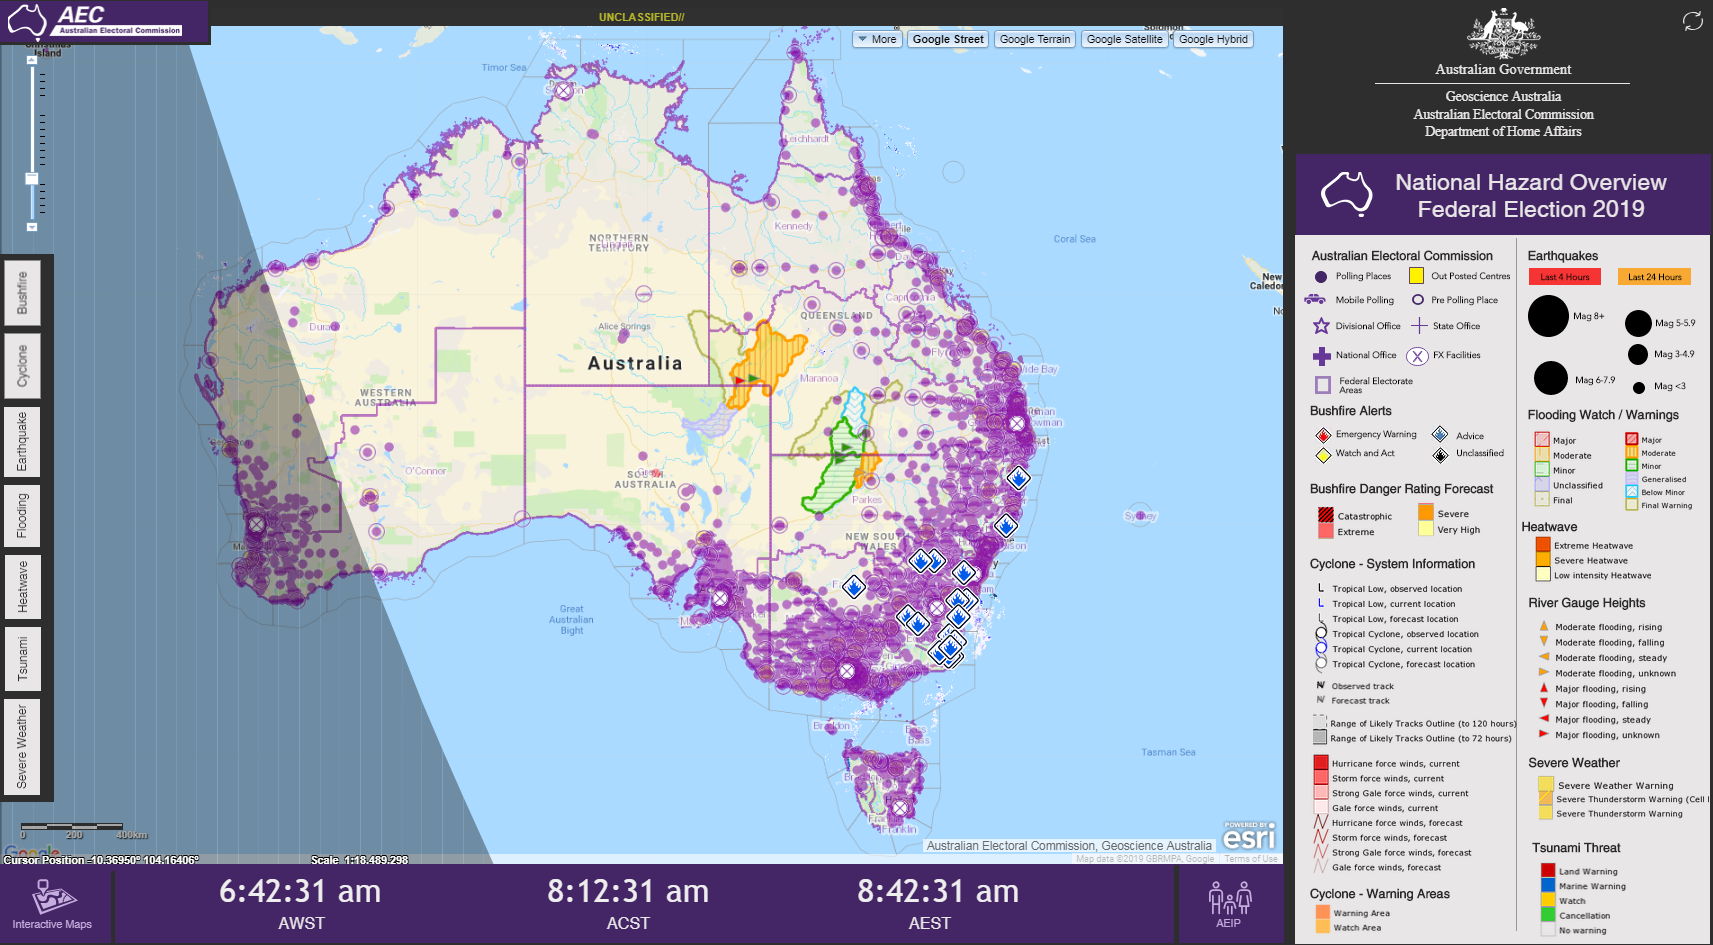Viewport: 1713px width, 945px height.
Task: Expand the Last 24 Hours earthquake filter
Action: 1653,276
